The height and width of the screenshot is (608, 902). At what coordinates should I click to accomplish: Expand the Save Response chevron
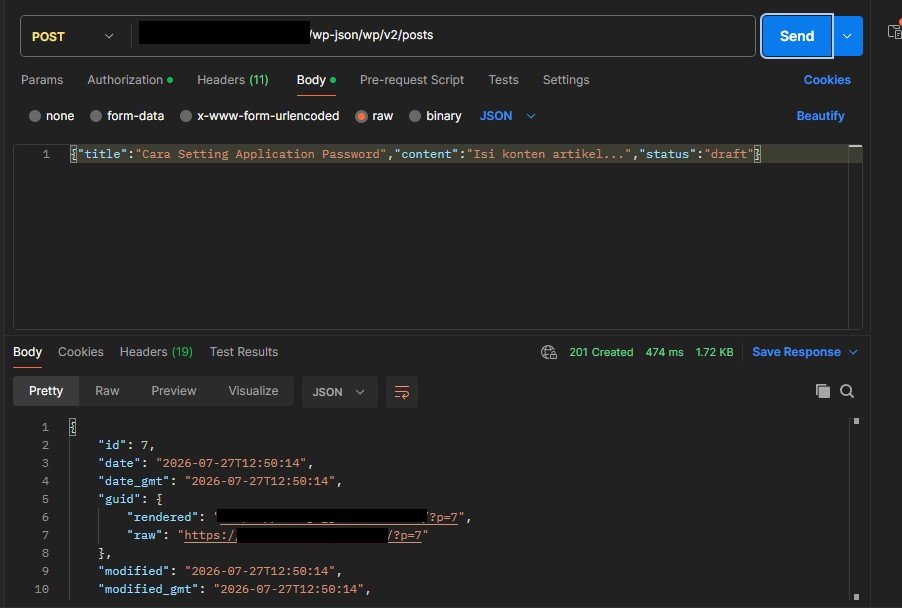point(853,352)
